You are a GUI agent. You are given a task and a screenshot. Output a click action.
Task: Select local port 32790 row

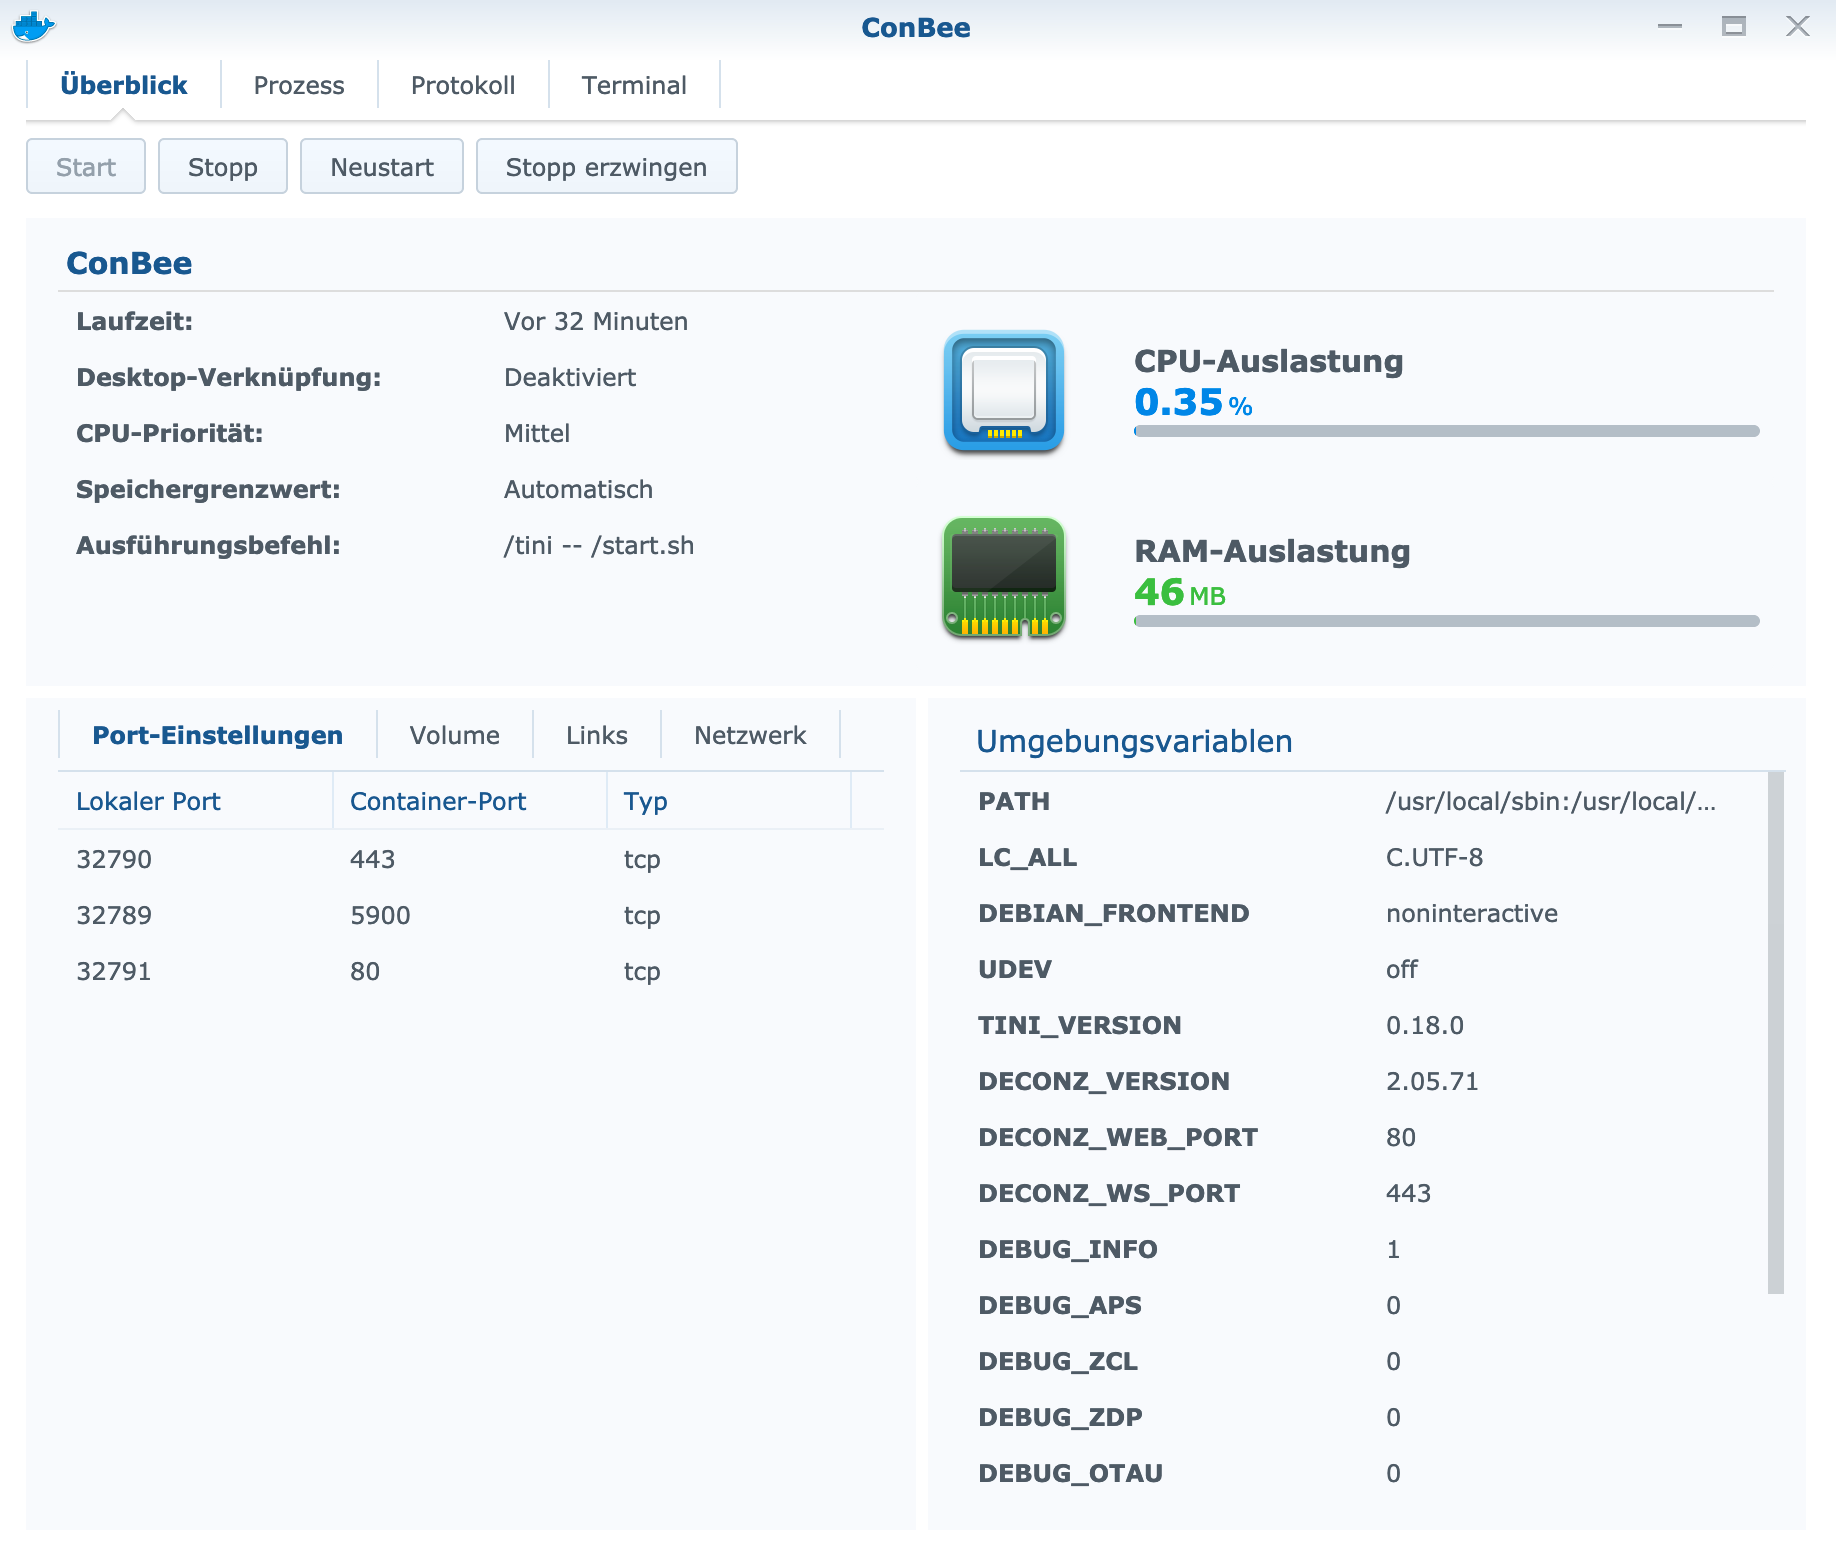click(x=471, y=859)
